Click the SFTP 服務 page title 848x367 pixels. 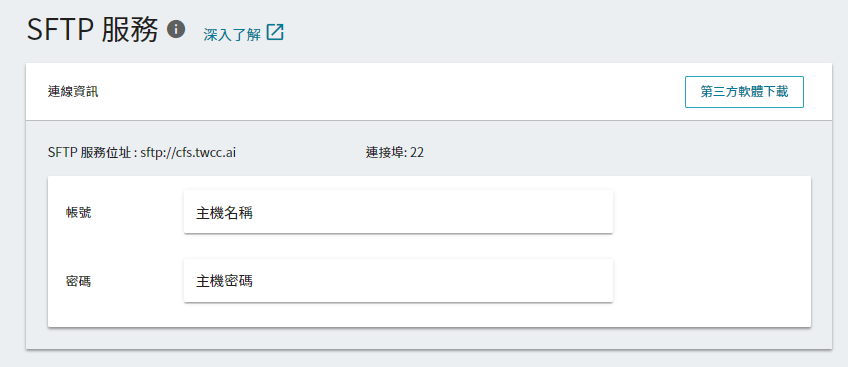click(92, 30)
